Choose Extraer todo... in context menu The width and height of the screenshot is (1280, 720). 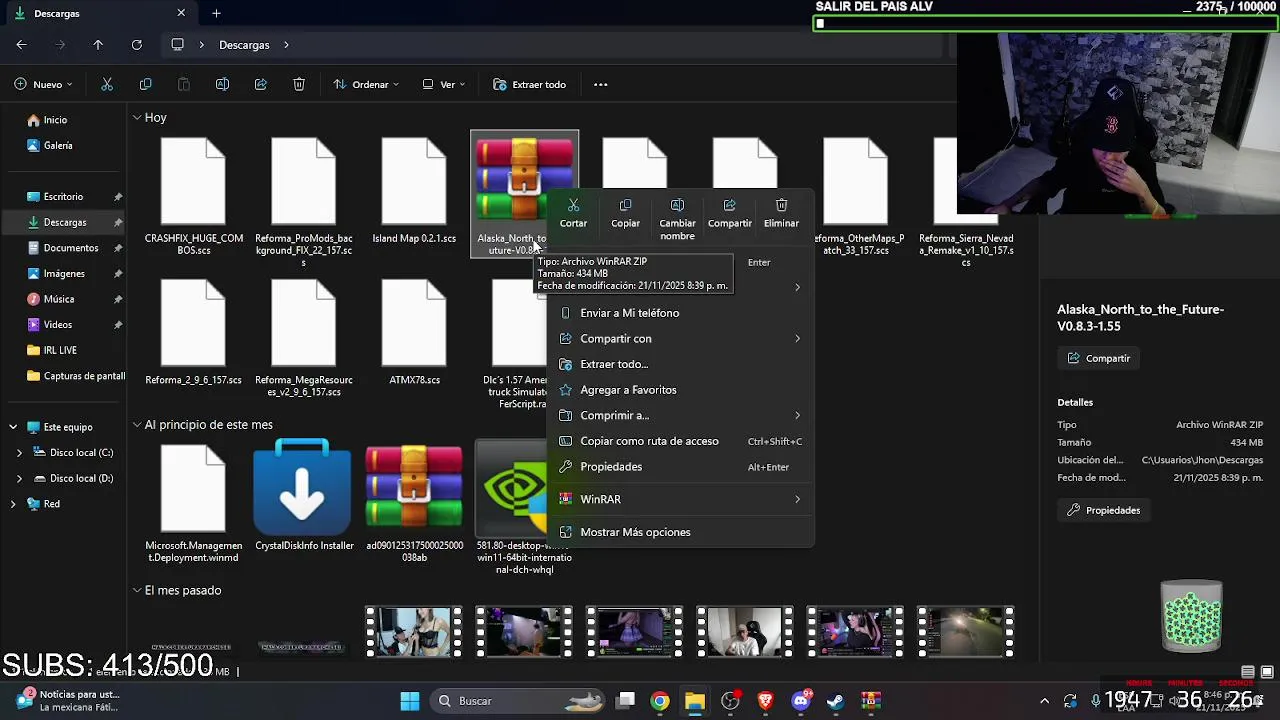tap(681, 365)
